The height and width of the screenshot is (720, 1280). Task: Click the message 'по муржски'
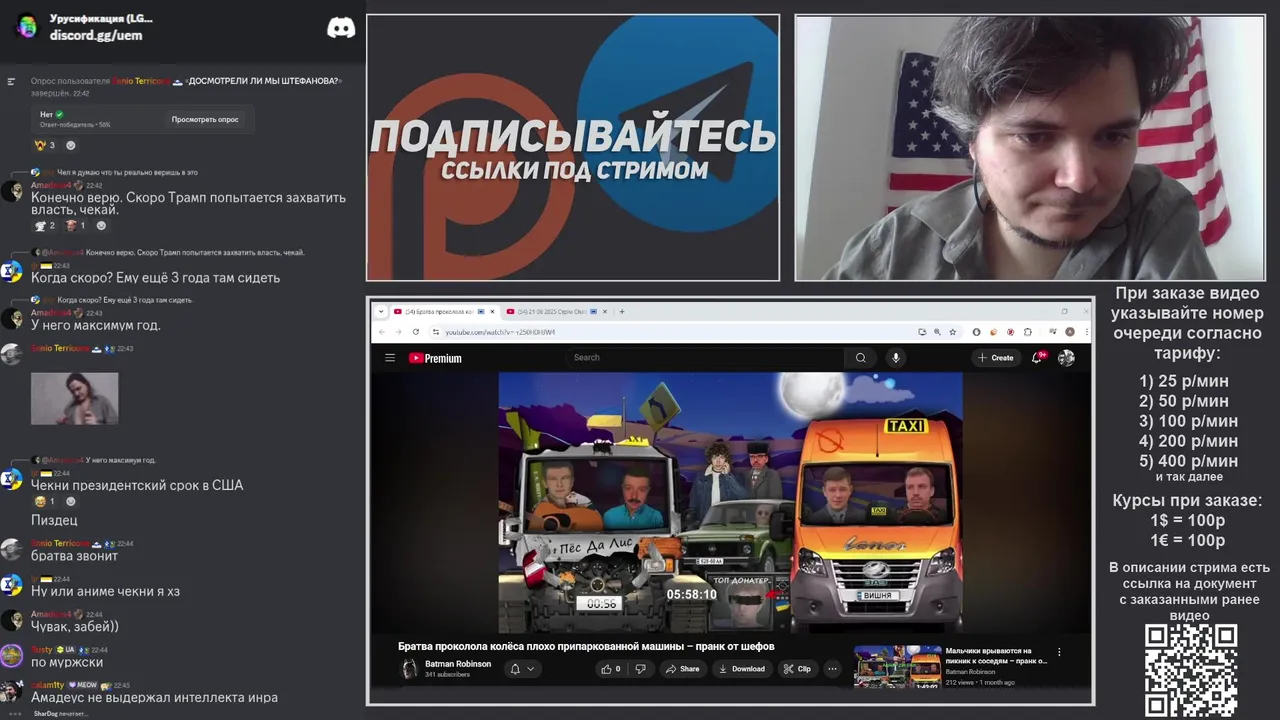tap(67, 662)
